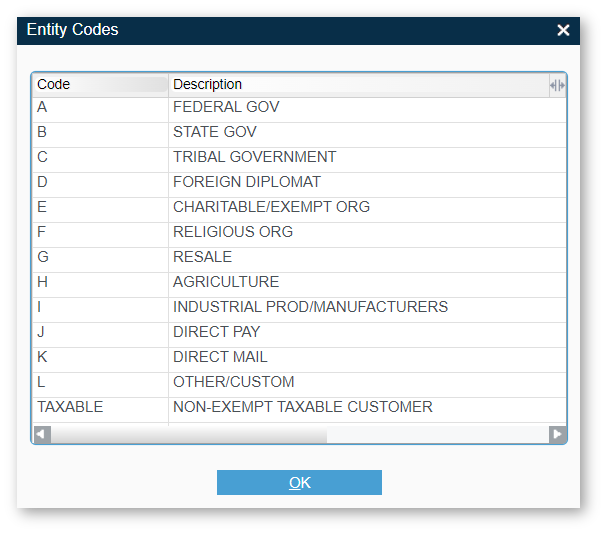Select code G cell
606x534 pixels.
pyautogui.click(x=100, y=260)
